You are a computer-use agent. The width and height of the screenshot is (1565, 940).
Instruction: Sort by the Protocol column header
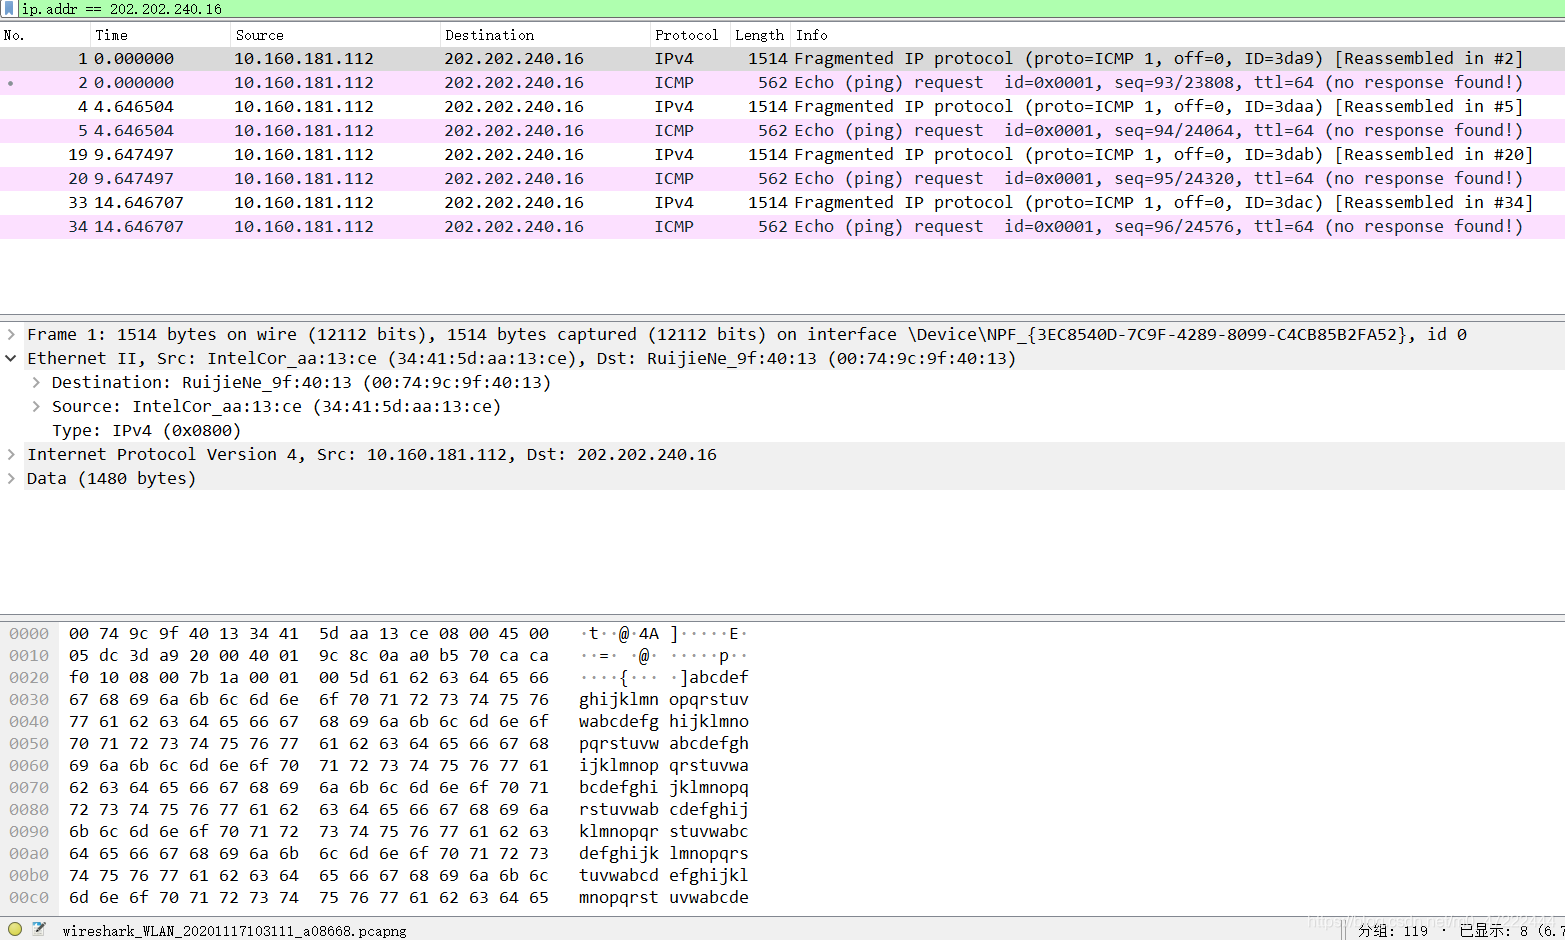691,35
